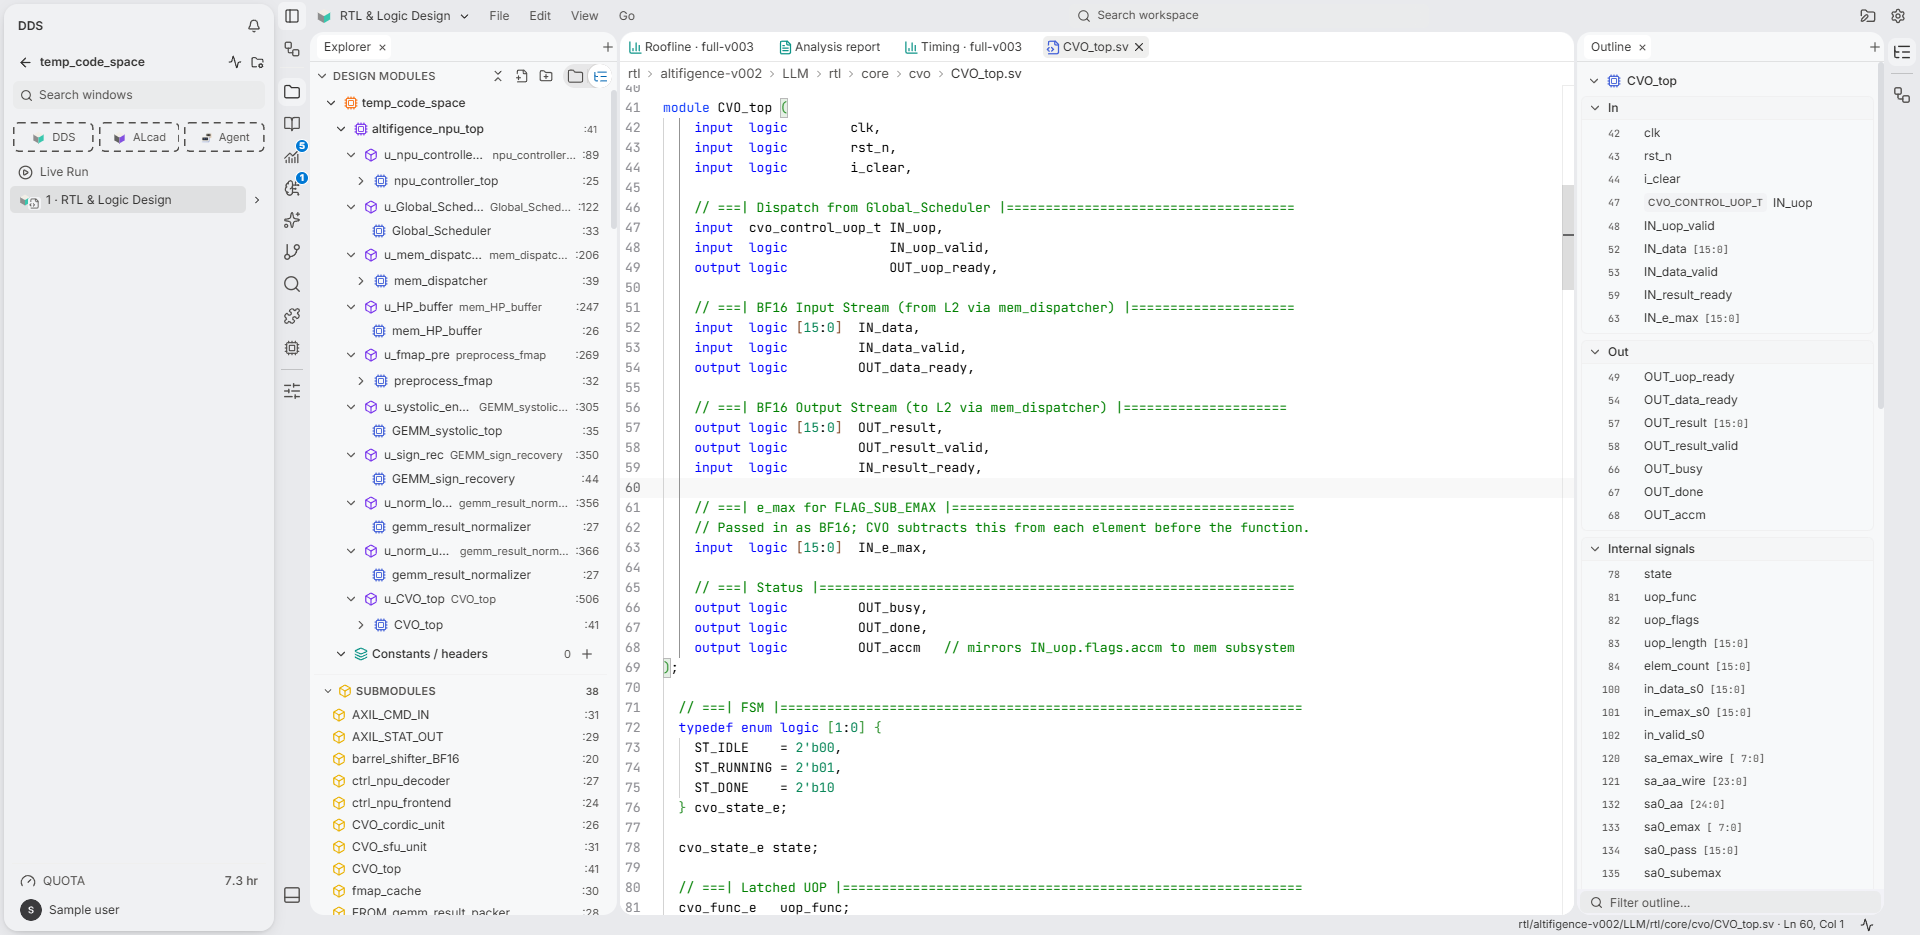Create new file in Design Modules
This screenshot has width=1920, height=935.
tap(522, 76)
